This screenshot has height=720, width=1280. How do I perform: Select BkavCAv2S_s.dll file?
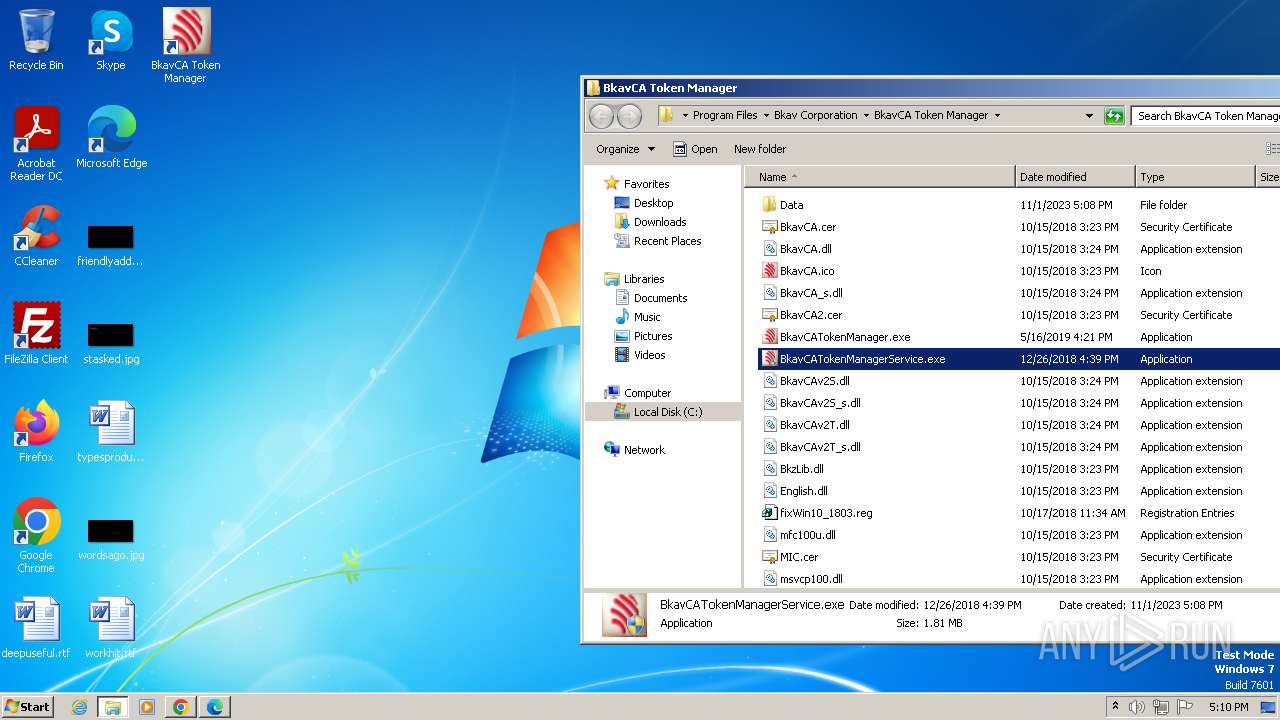pyautogui.click(x=811, y=403)
